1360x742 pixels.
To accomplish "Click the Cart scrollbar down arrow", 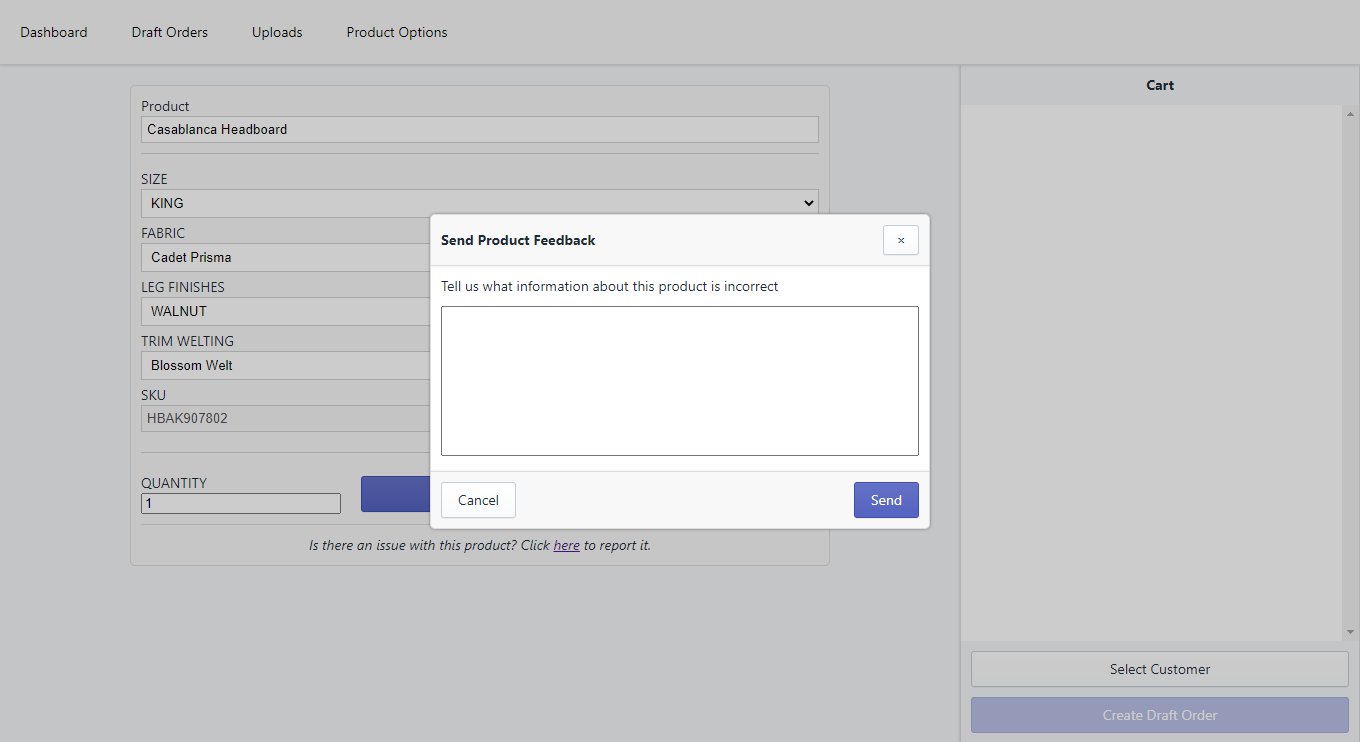I will (x=1350, y=632).
